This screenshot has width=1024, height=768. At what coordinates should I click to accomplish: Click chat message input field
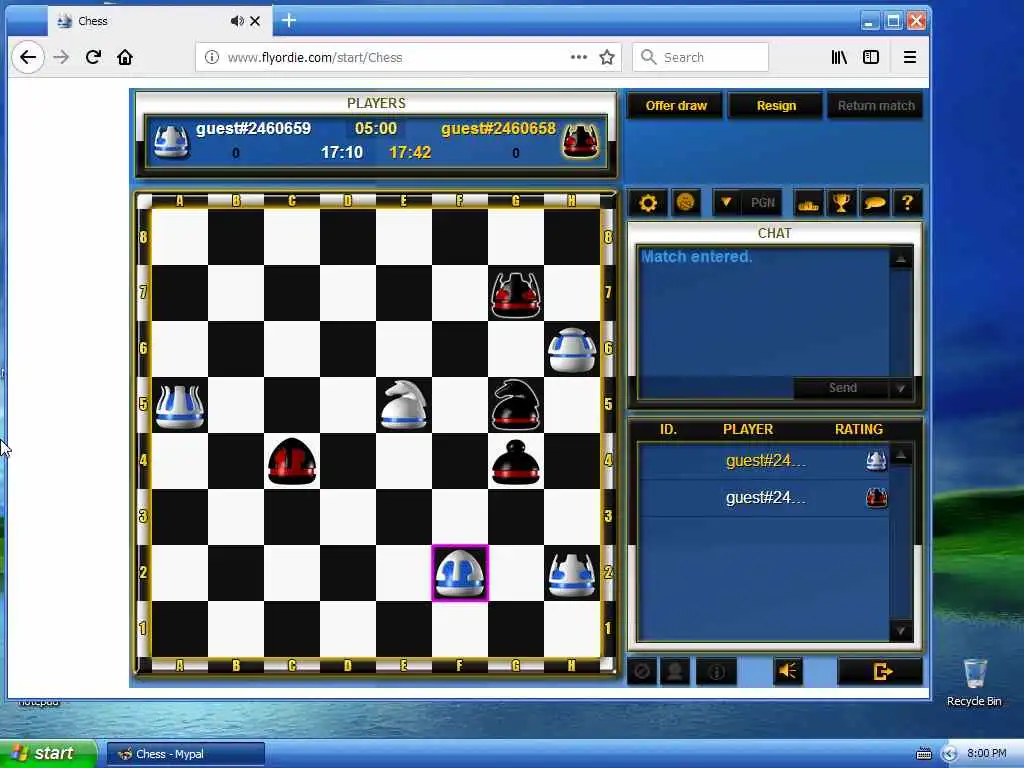coord(716,388)
